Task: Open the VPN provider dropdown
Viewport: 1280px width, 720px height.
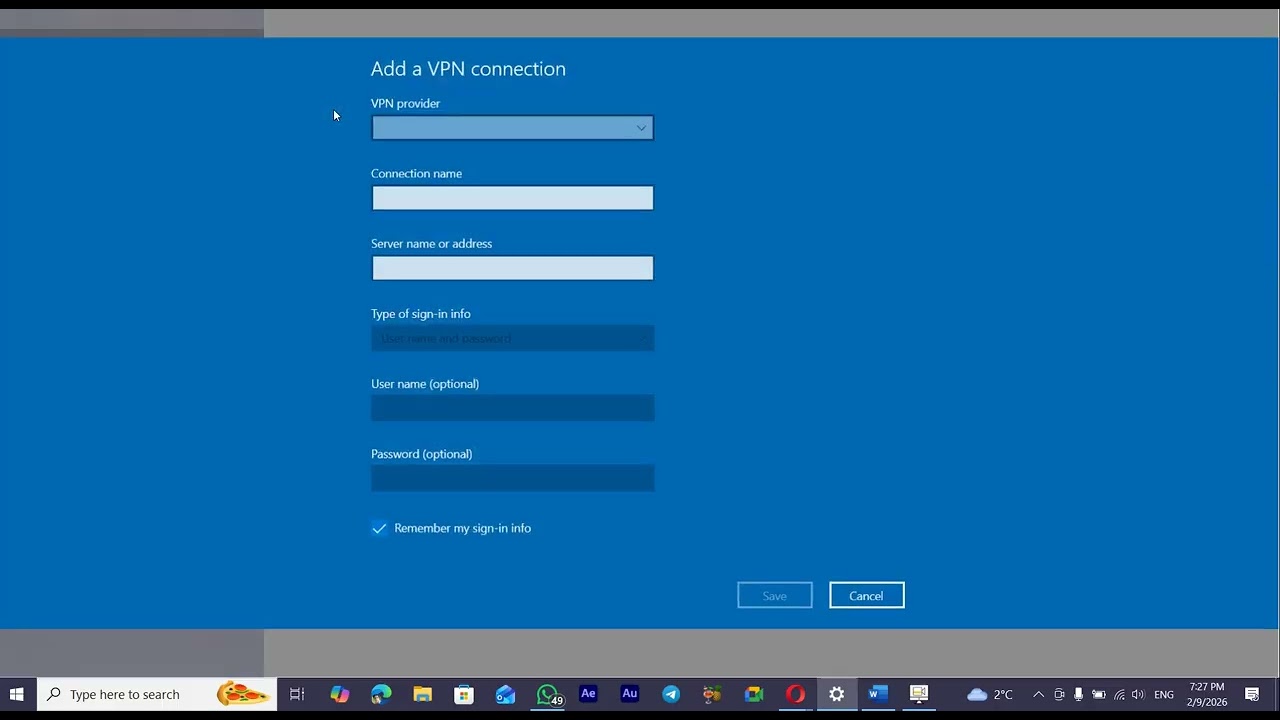Action: point(512,128)
